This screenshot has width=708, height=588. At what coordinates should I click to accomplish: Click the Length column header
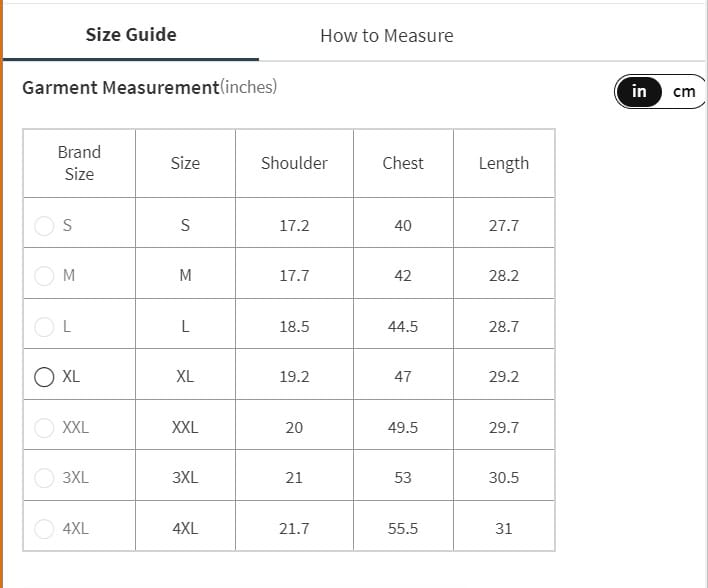pos(504,163)
